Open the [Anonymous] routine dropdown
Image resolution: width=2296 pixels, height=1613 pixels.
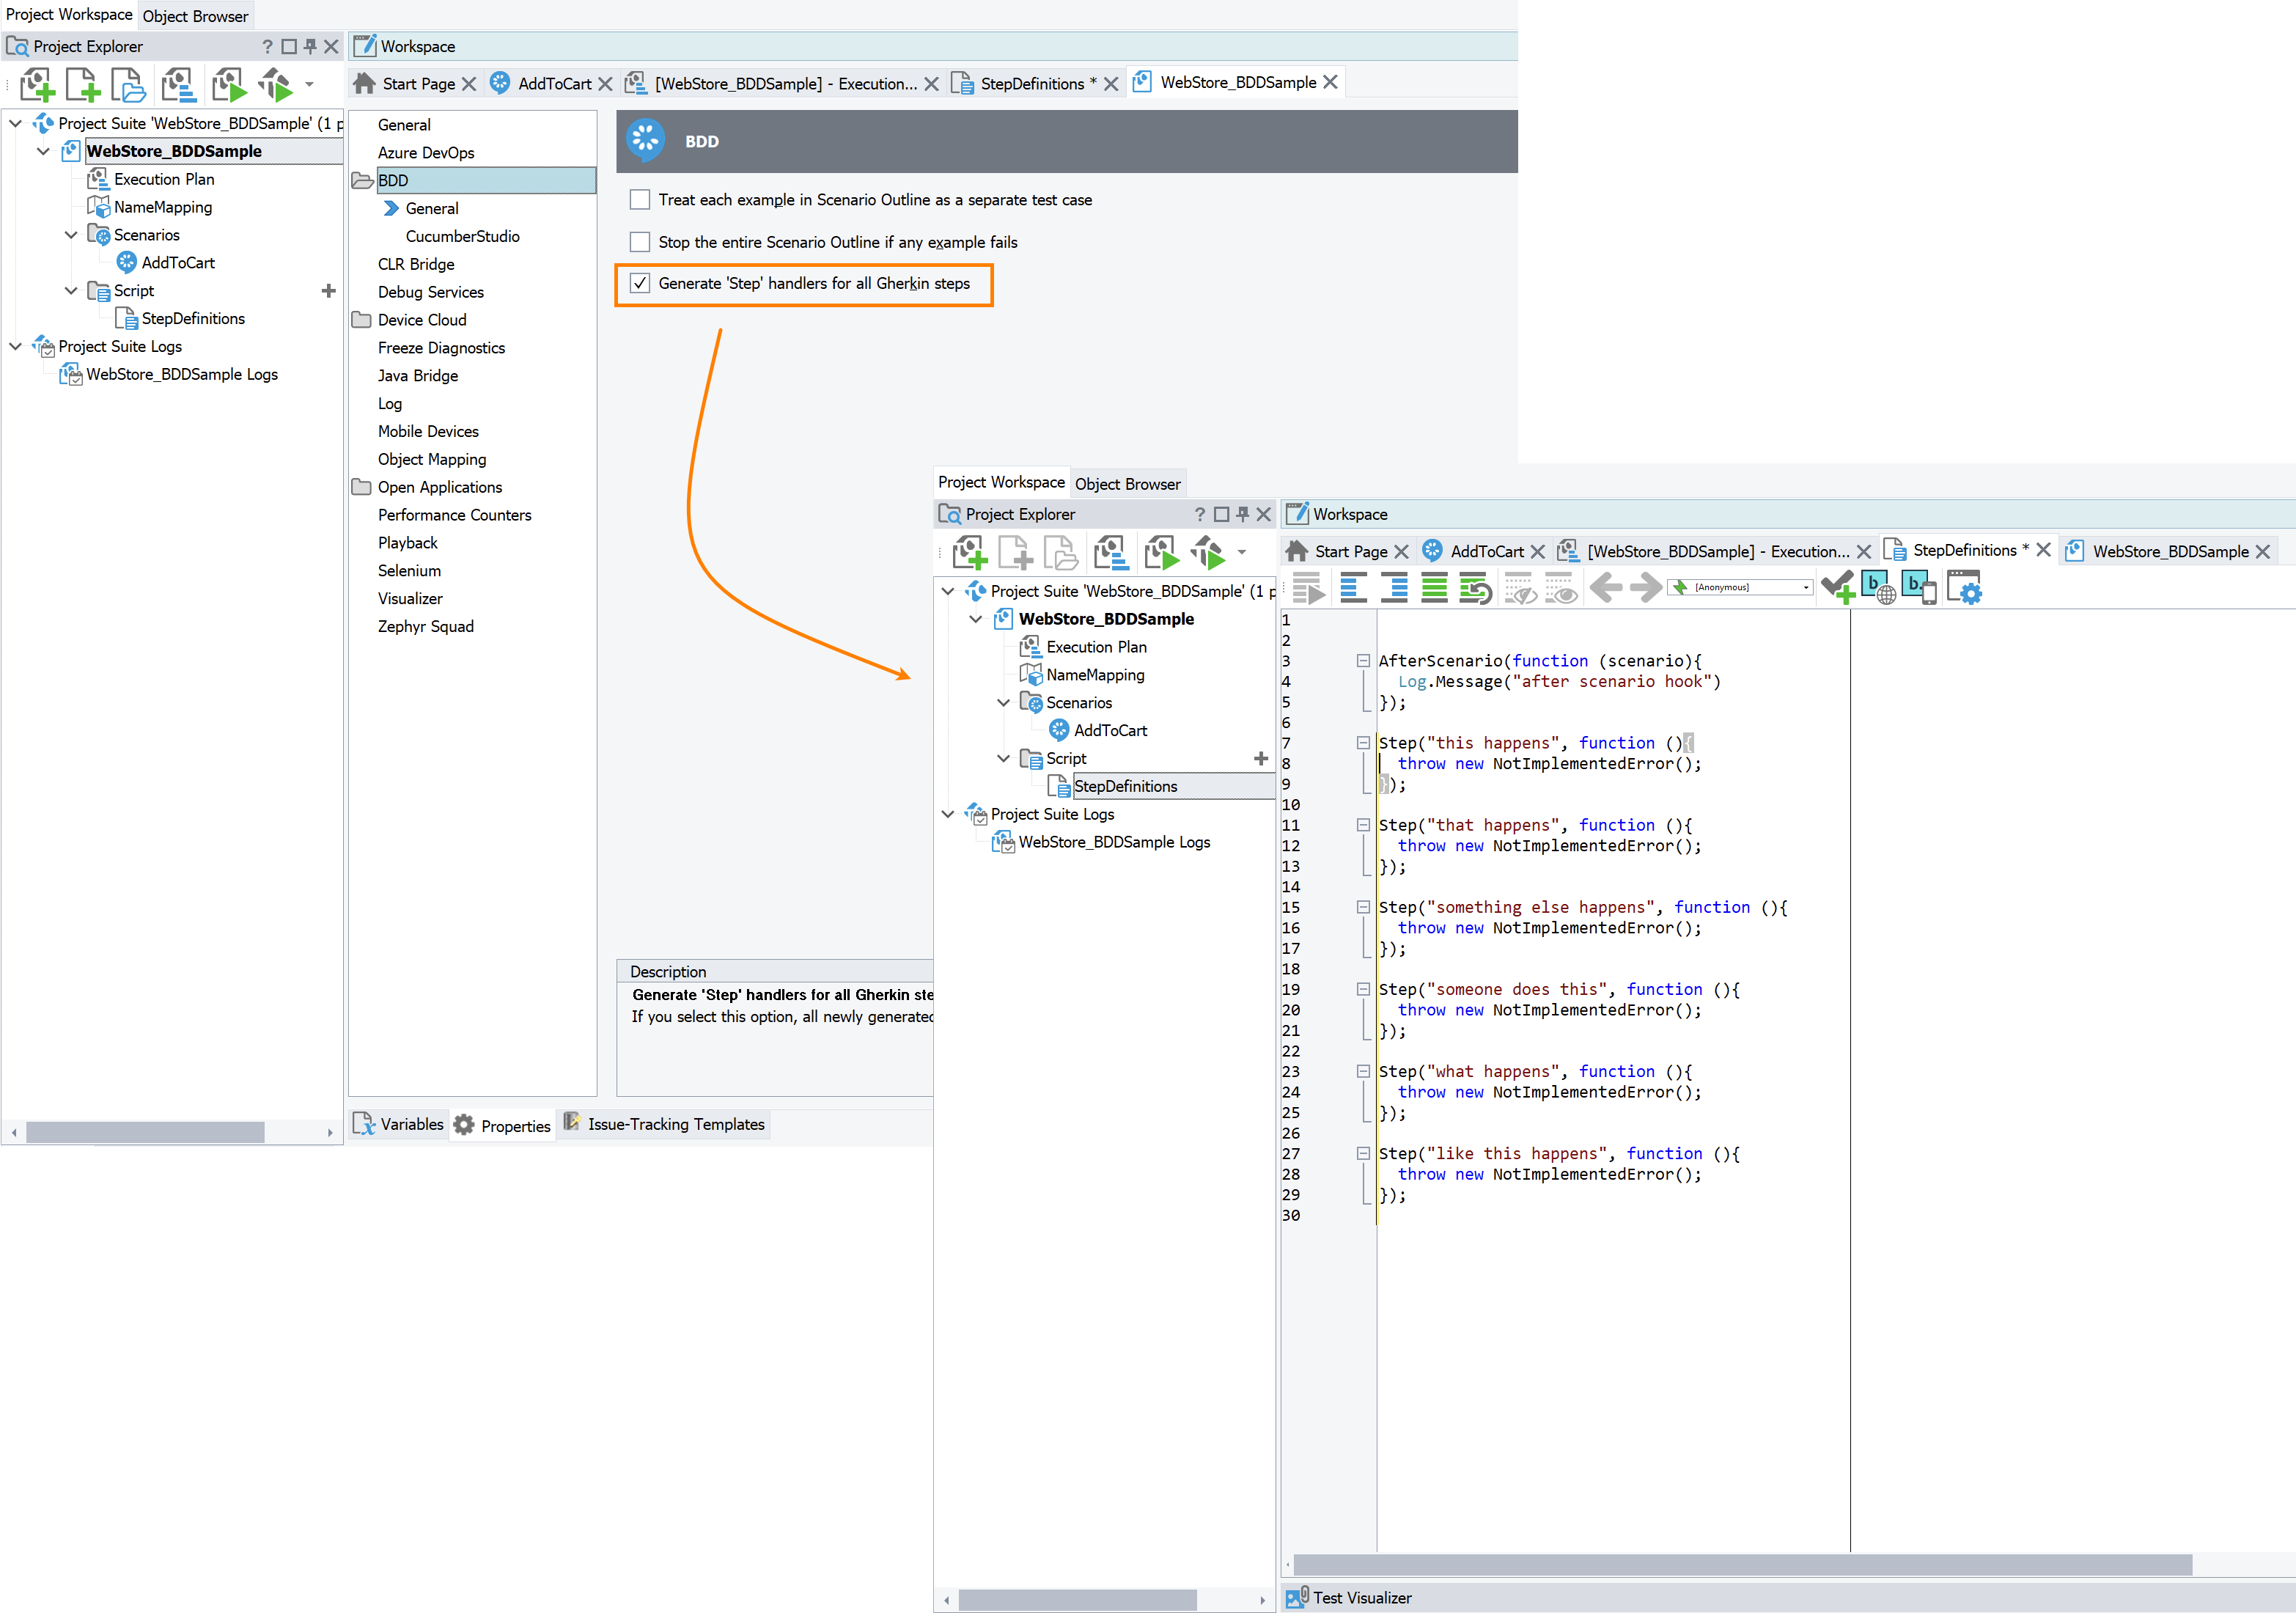coord(1805,588)
